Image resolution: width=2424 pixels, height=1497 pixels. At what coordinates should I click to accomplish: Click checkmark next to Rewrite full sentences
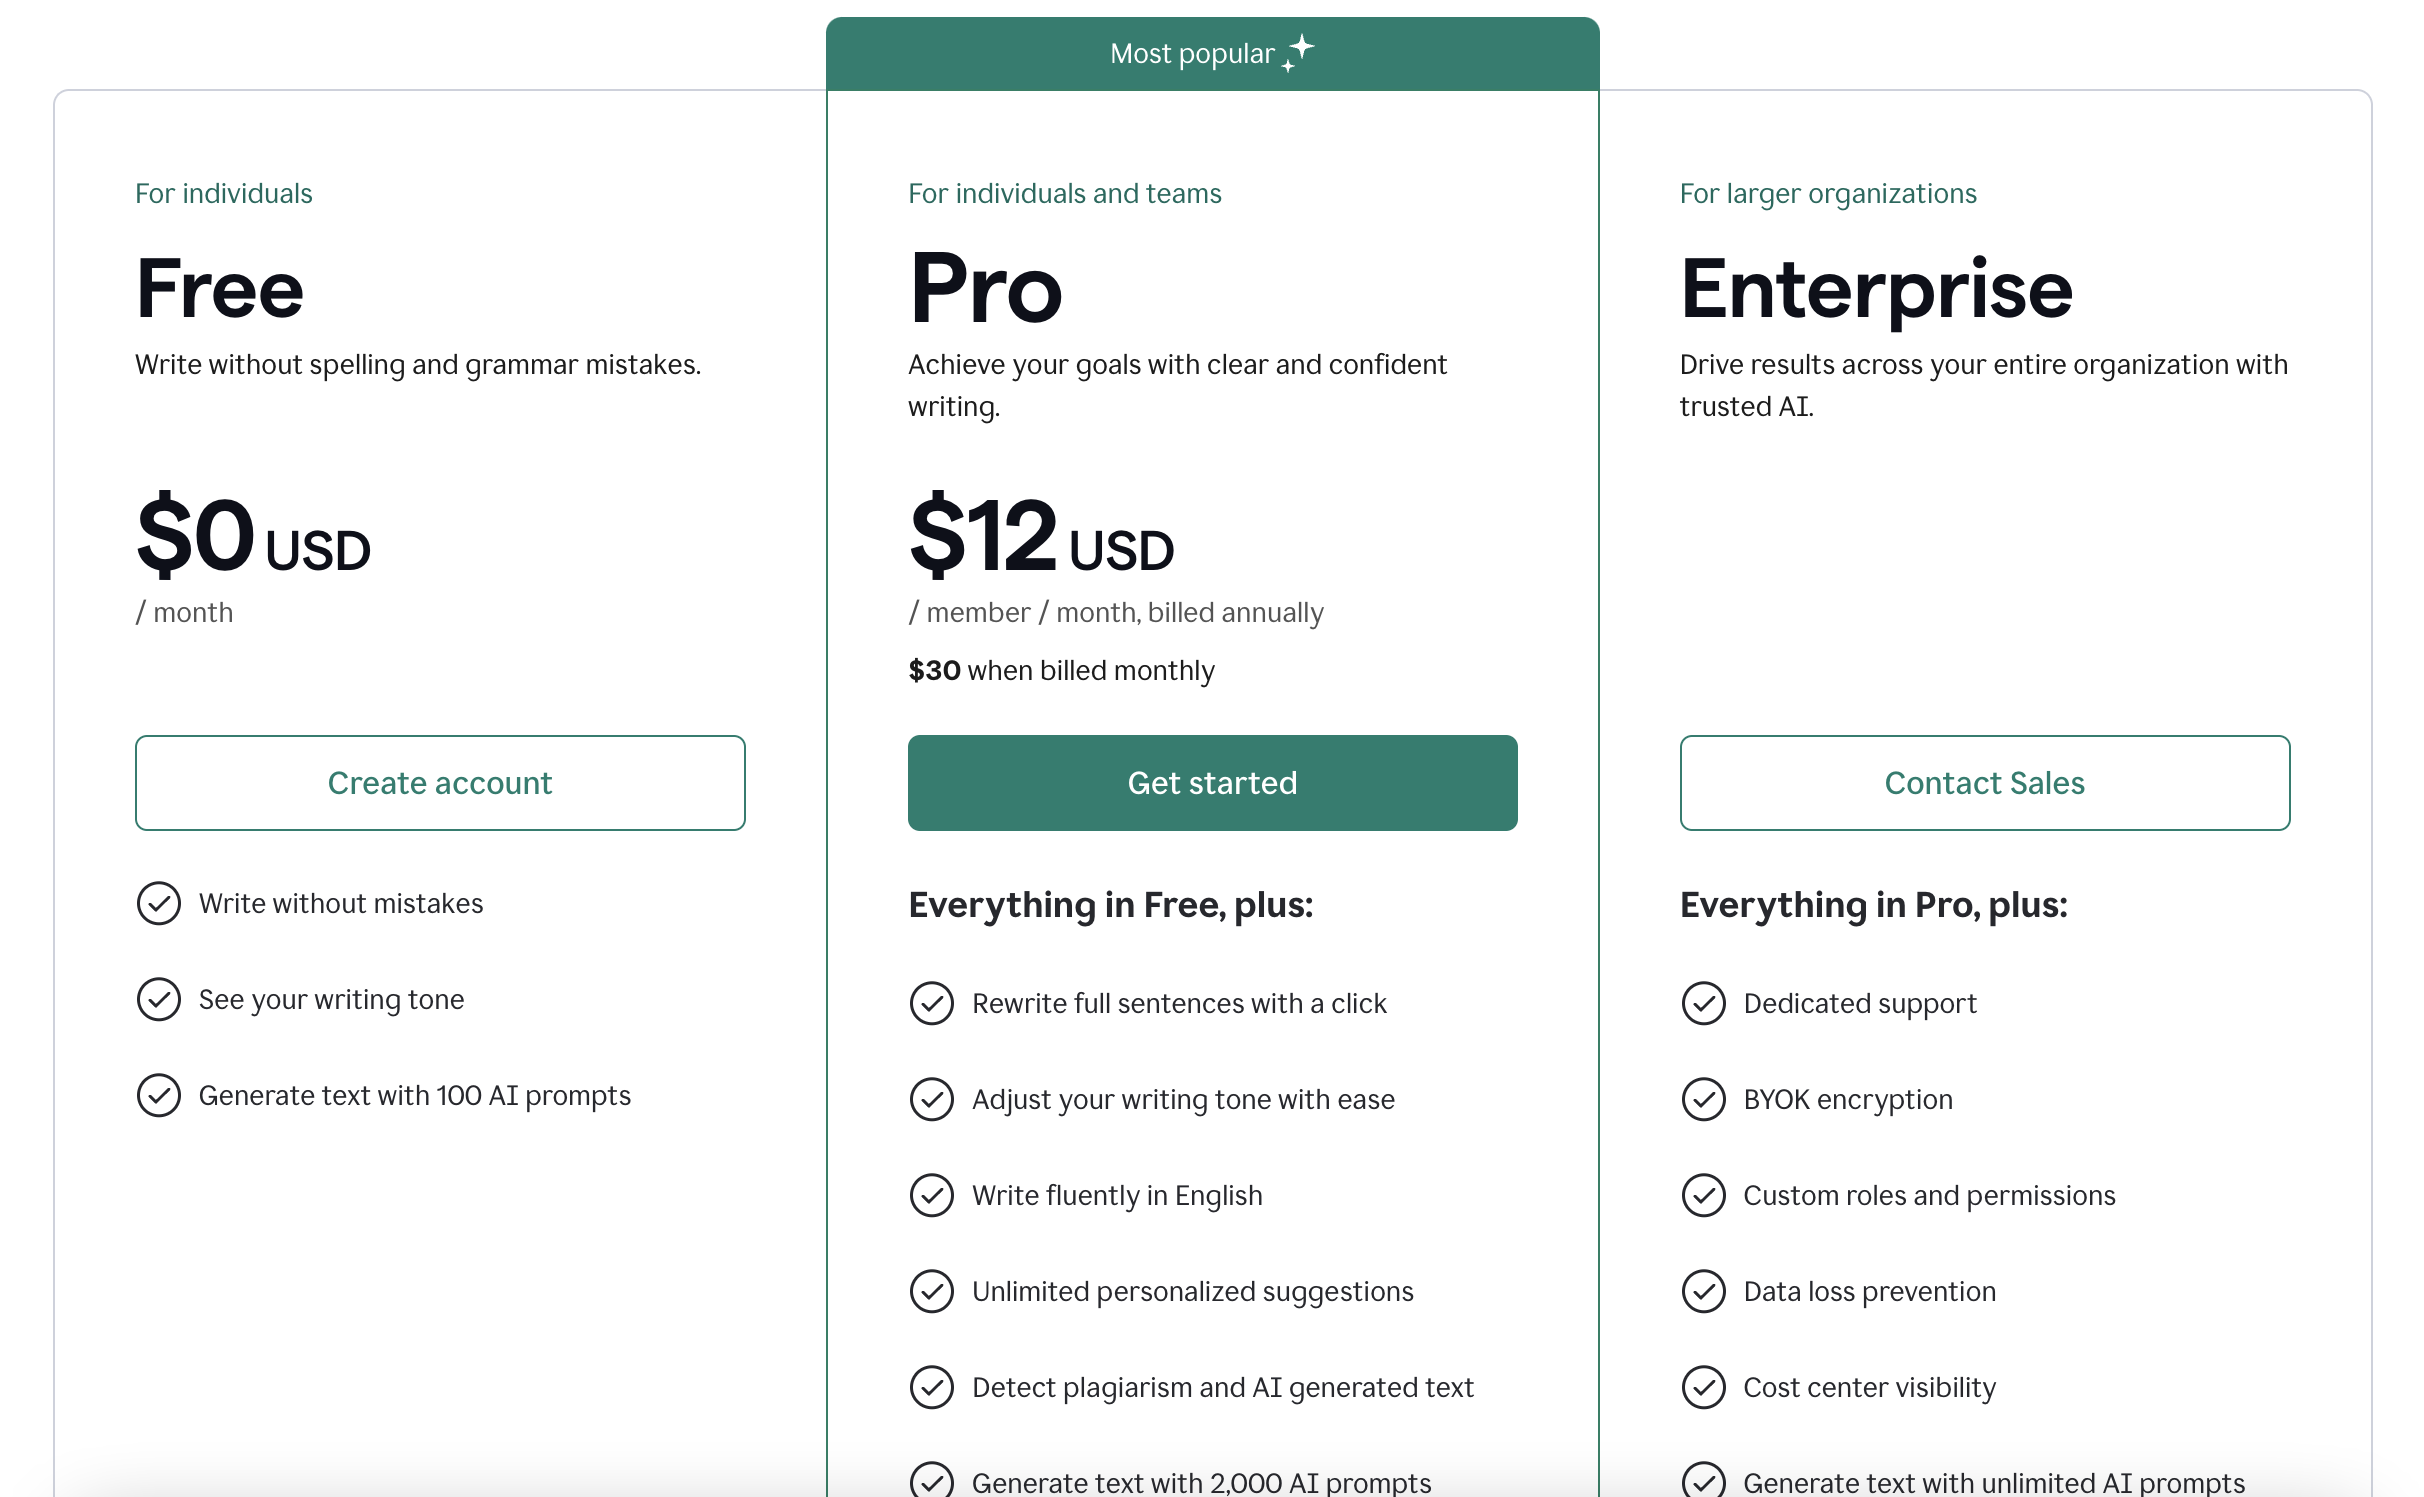(932, 1003)
